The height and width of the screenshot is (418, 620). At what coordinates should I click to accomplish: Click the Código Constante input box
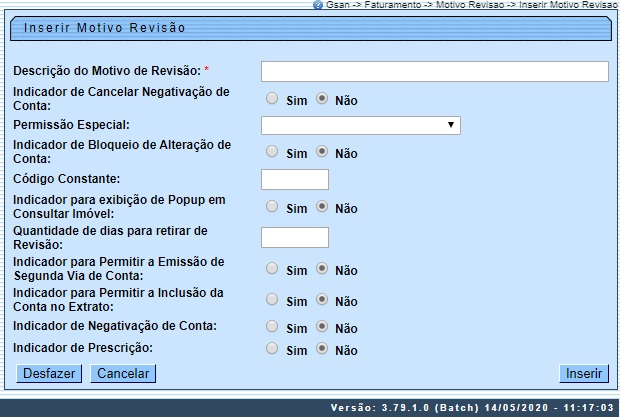coord(295,180)
